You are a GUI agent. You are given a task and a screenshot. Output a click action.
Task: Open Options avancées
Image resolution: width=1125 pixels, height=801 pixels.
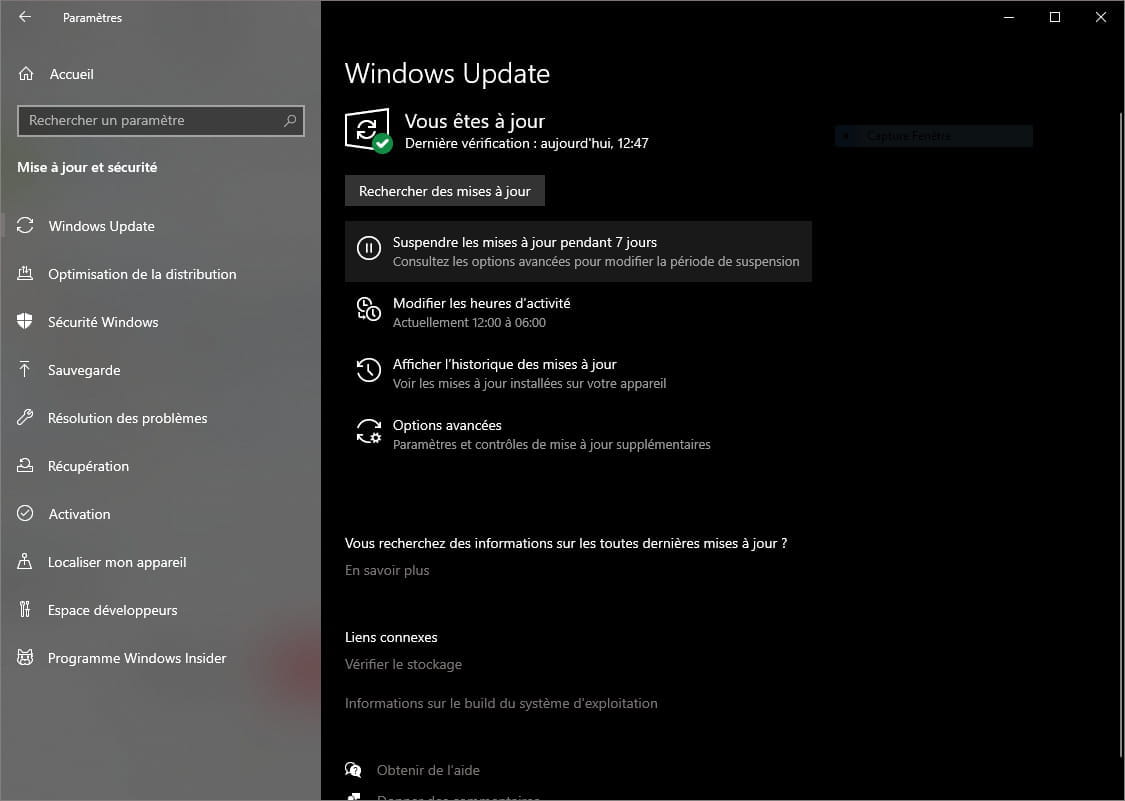pyautogui.click(x=578, y=434)
